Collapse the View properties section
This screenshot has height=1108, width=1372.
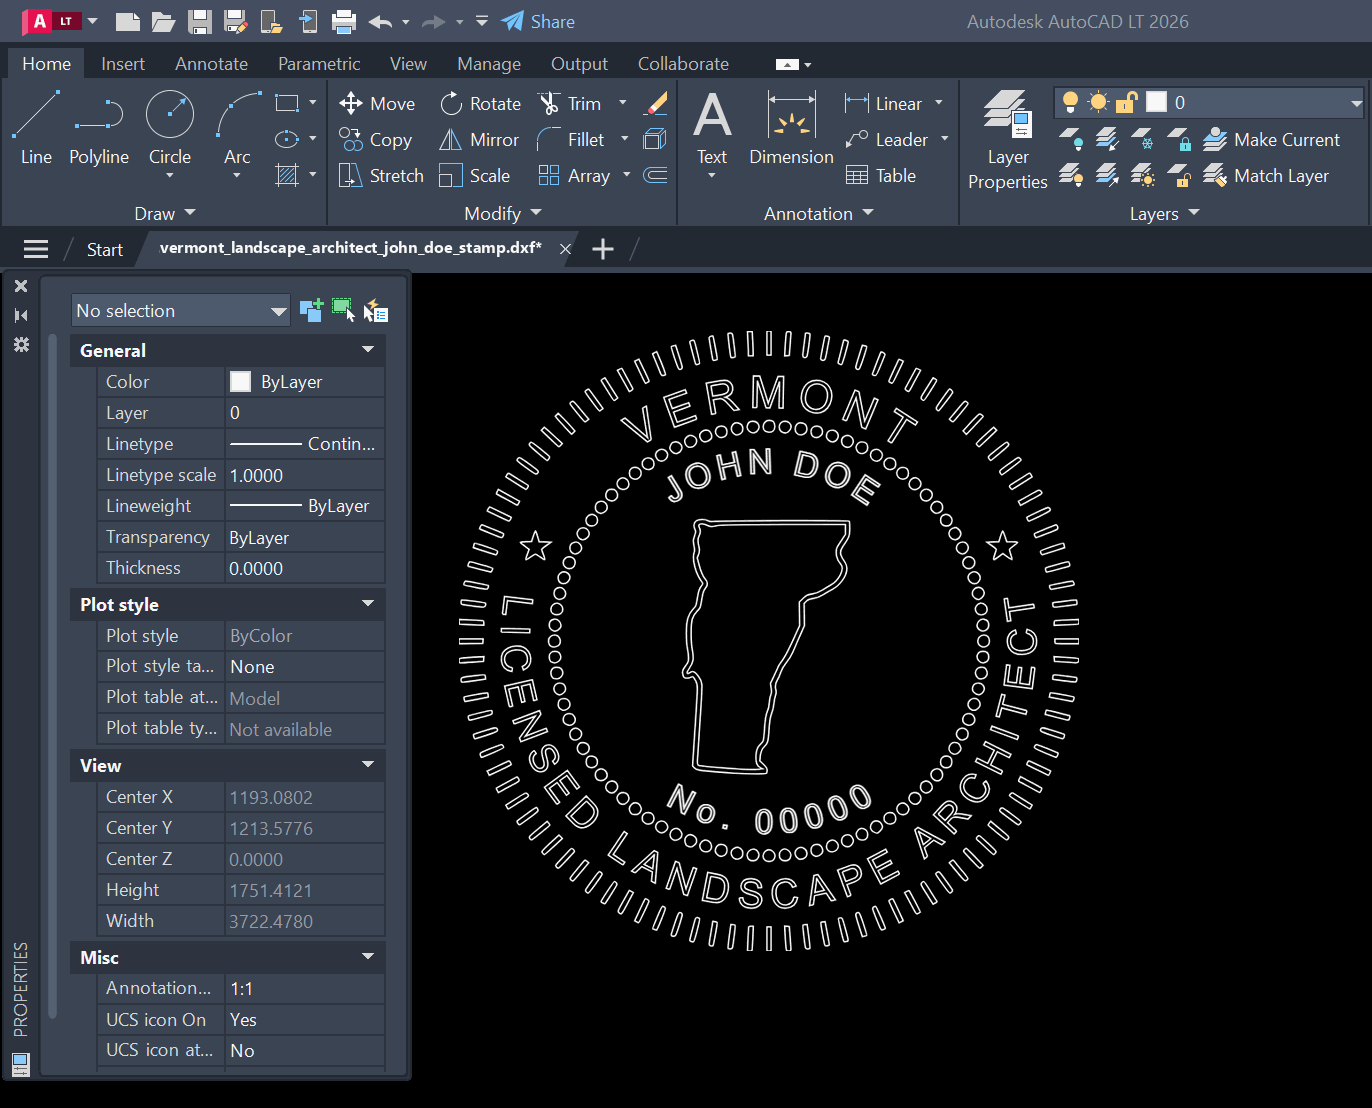point(368,764)
